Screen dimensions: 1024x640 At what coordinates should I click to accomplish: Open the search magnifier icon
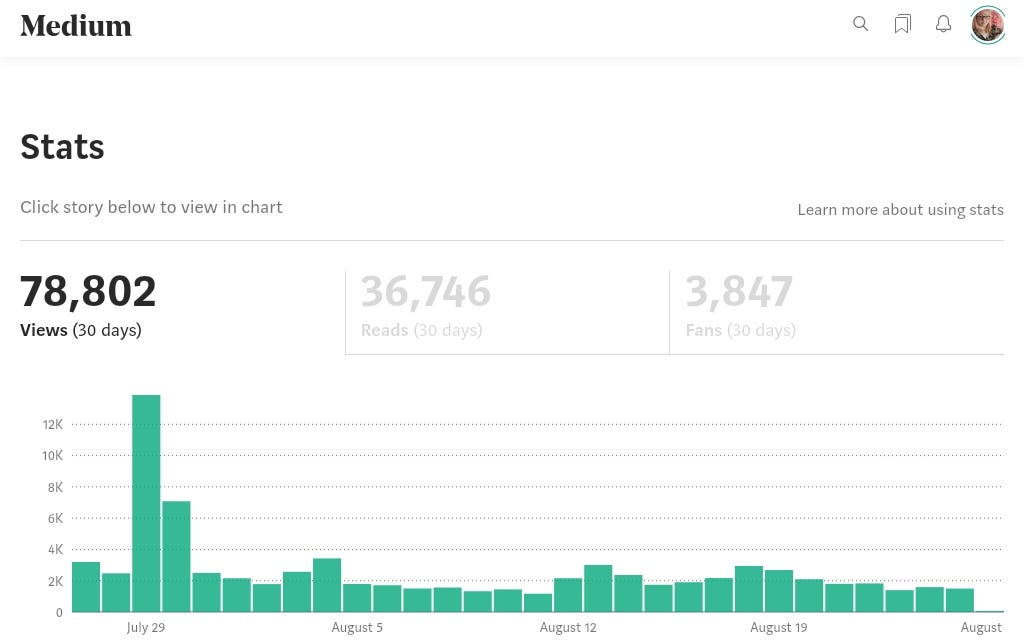point(861,24)
